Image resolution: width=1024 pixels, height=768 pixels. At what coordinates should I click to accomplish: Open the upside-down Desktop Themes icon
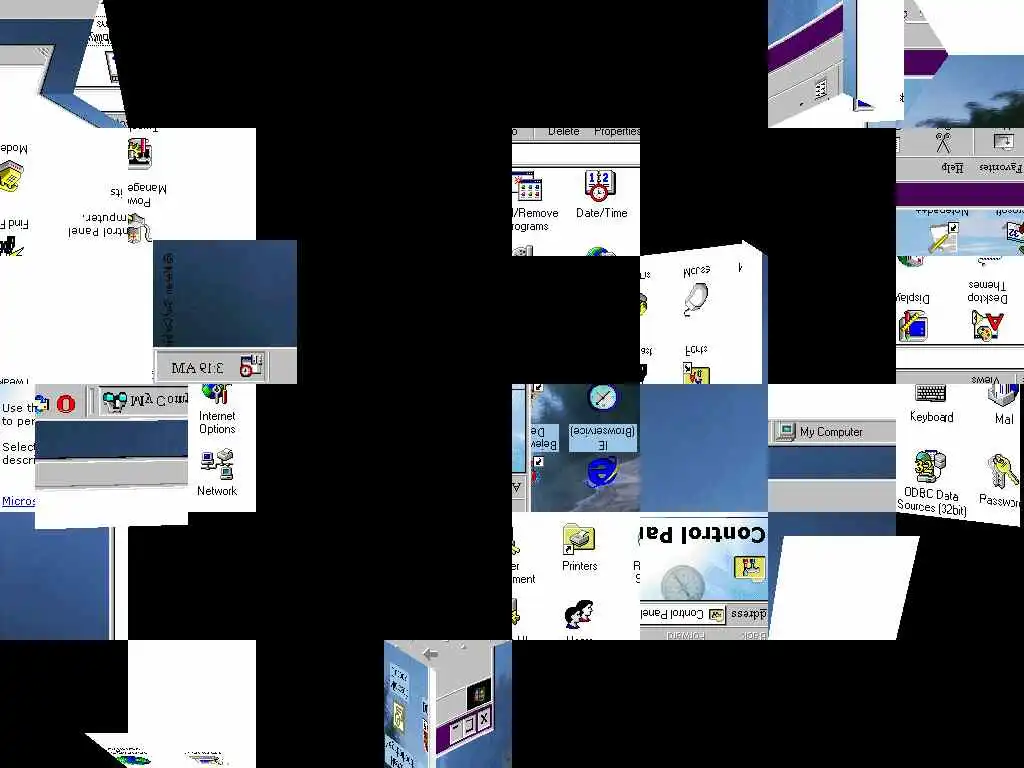coord(987,309)
